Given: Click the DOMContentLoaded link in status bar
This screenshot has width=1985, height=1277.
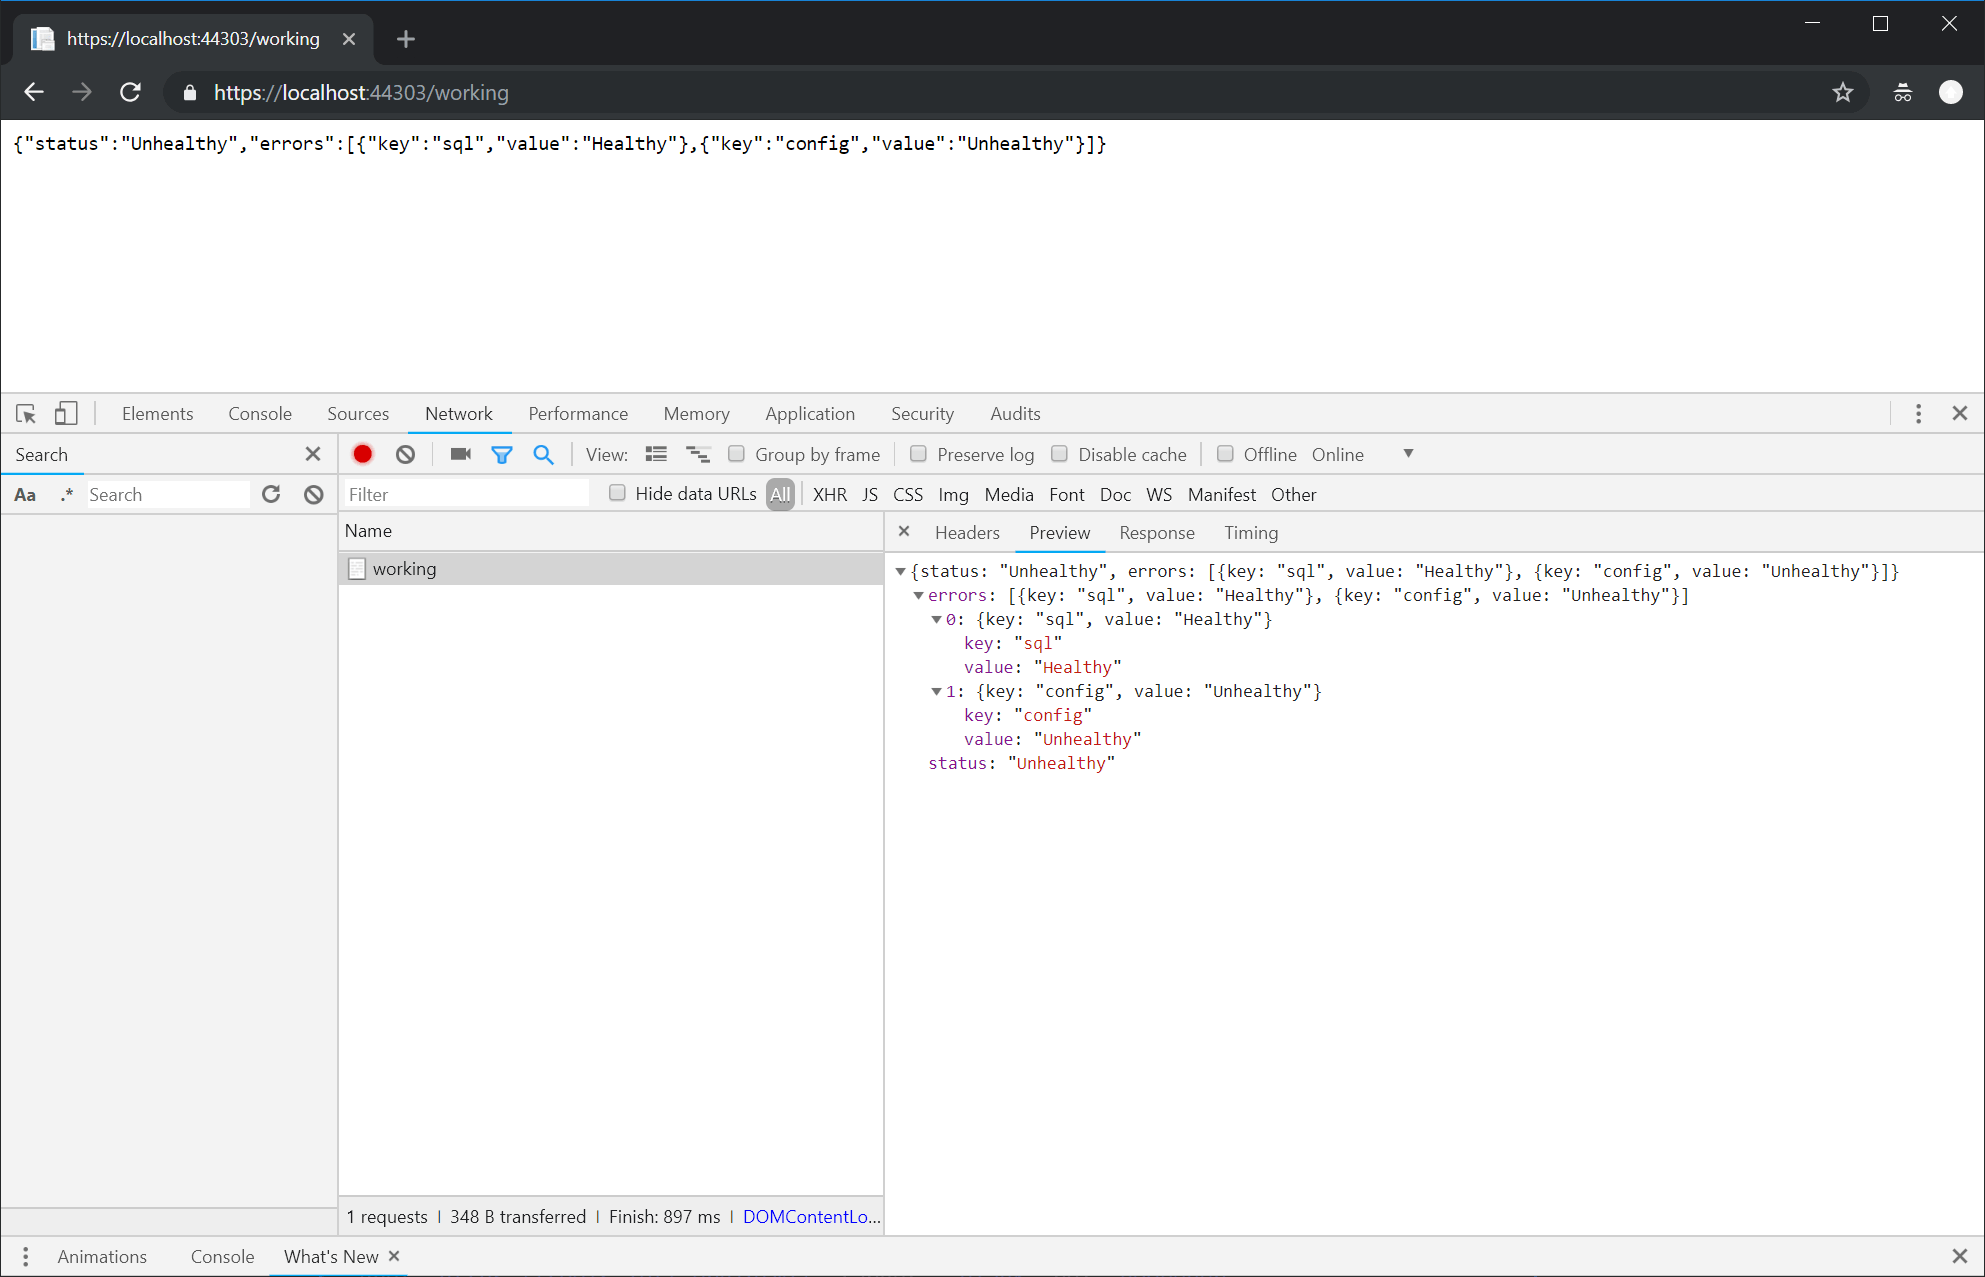Looking at the screenshot, I should tap(811, 1216).
